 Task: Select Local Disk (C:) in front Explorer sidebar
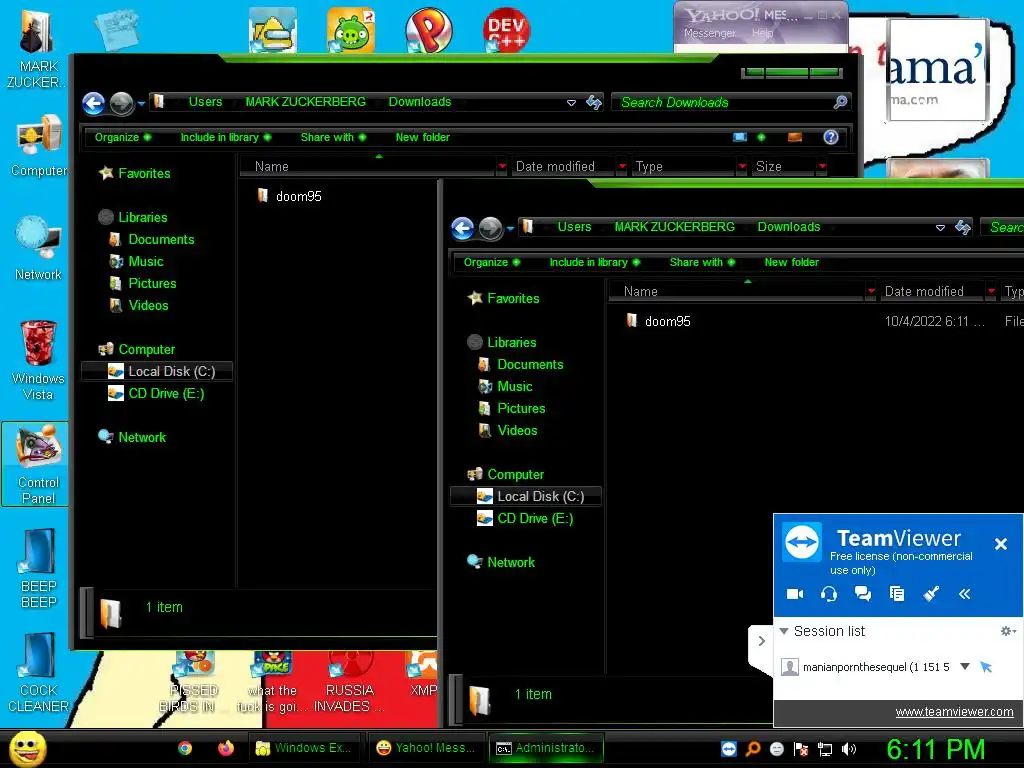(526, 496)
